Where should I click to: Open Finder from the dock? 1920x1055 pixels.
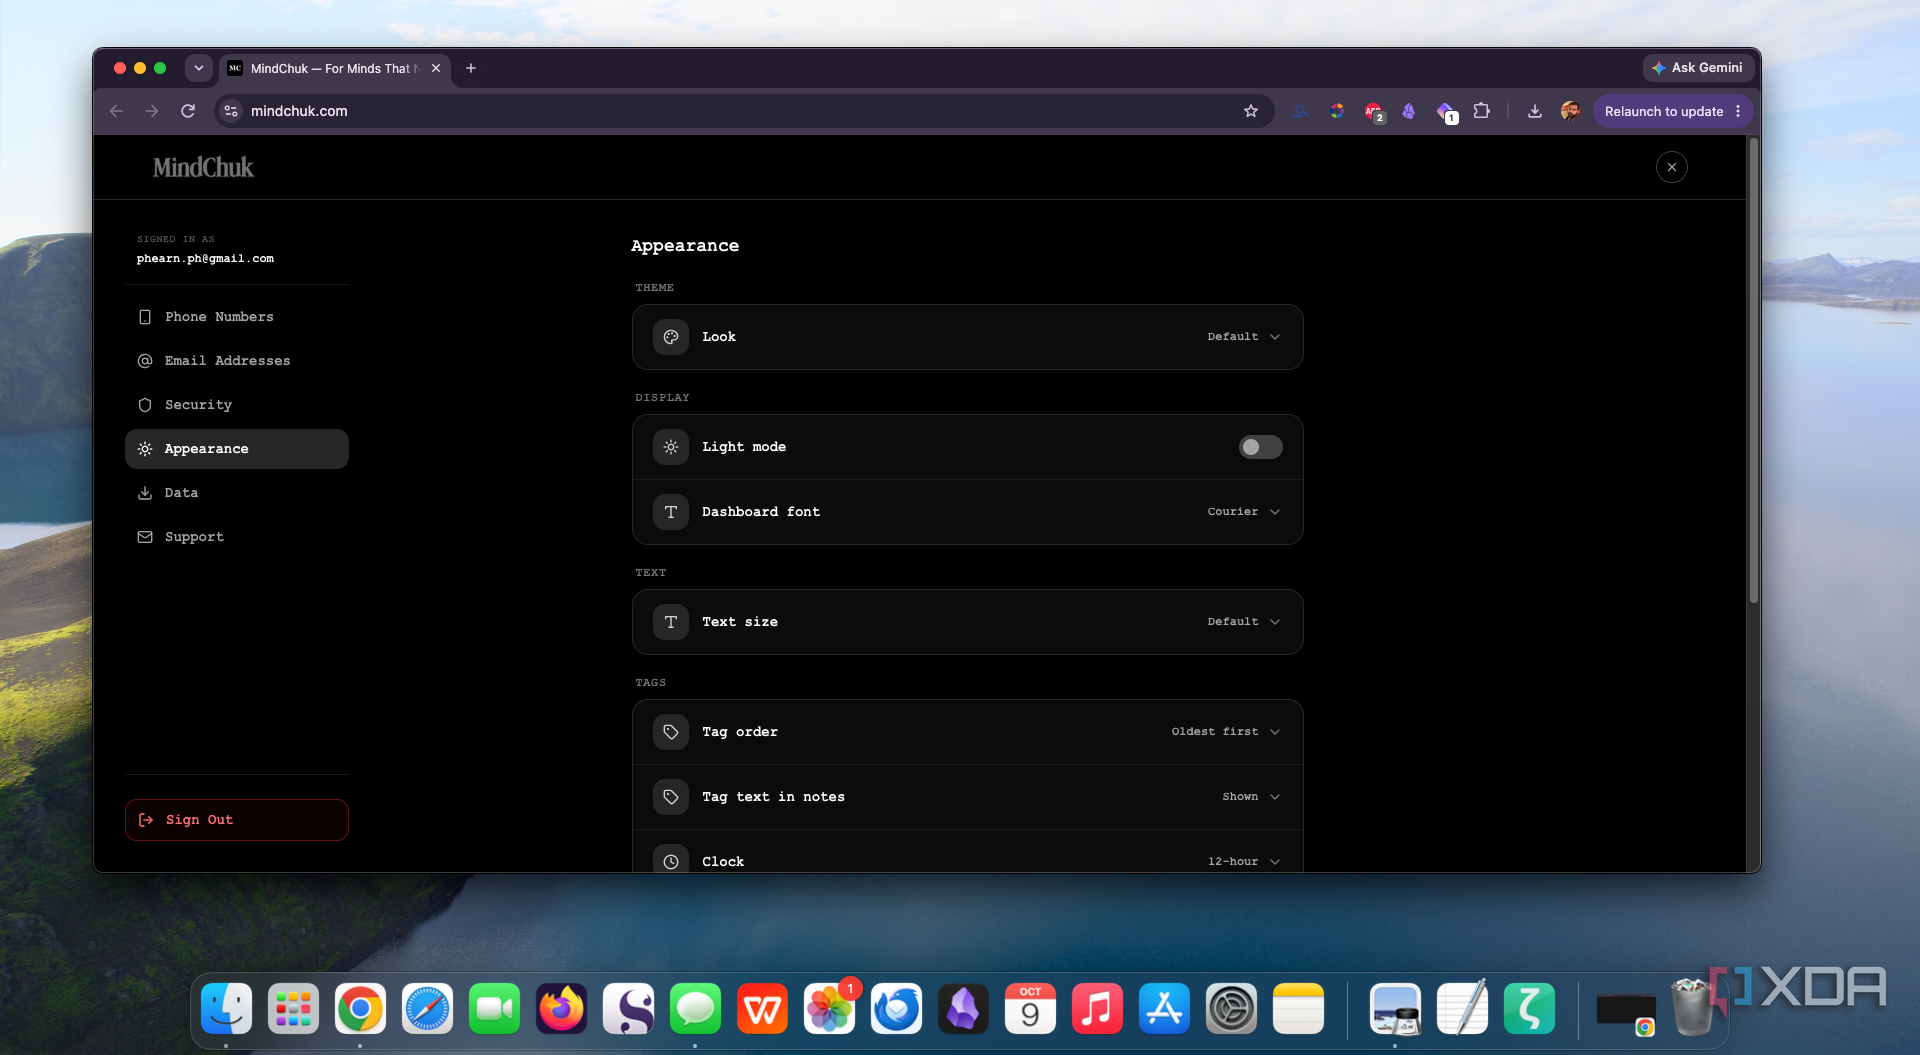pyautogui.click(x=227, y=1008)
